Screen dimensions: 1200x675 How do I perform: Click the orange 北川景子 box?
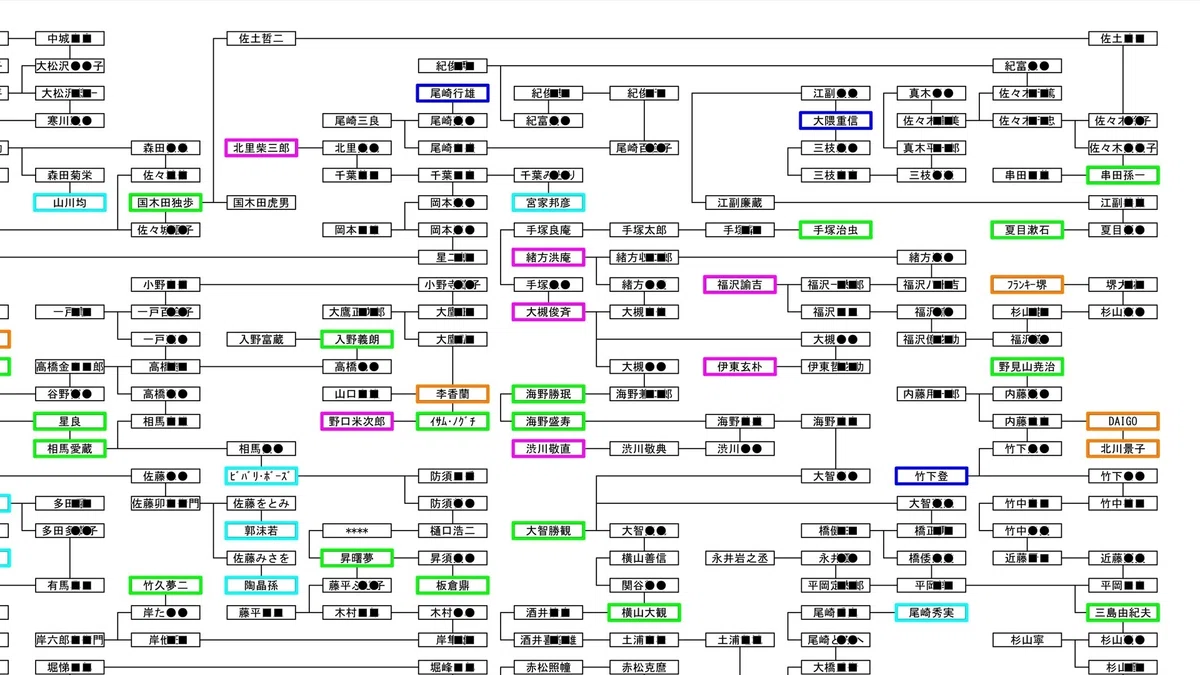1123,448
